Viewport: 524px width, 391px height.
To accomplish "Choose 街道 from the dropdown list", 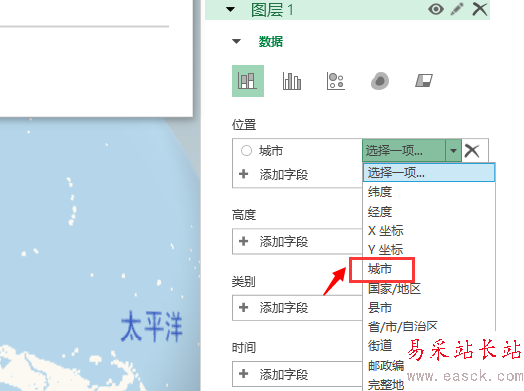I will click(x=380, y=346).
